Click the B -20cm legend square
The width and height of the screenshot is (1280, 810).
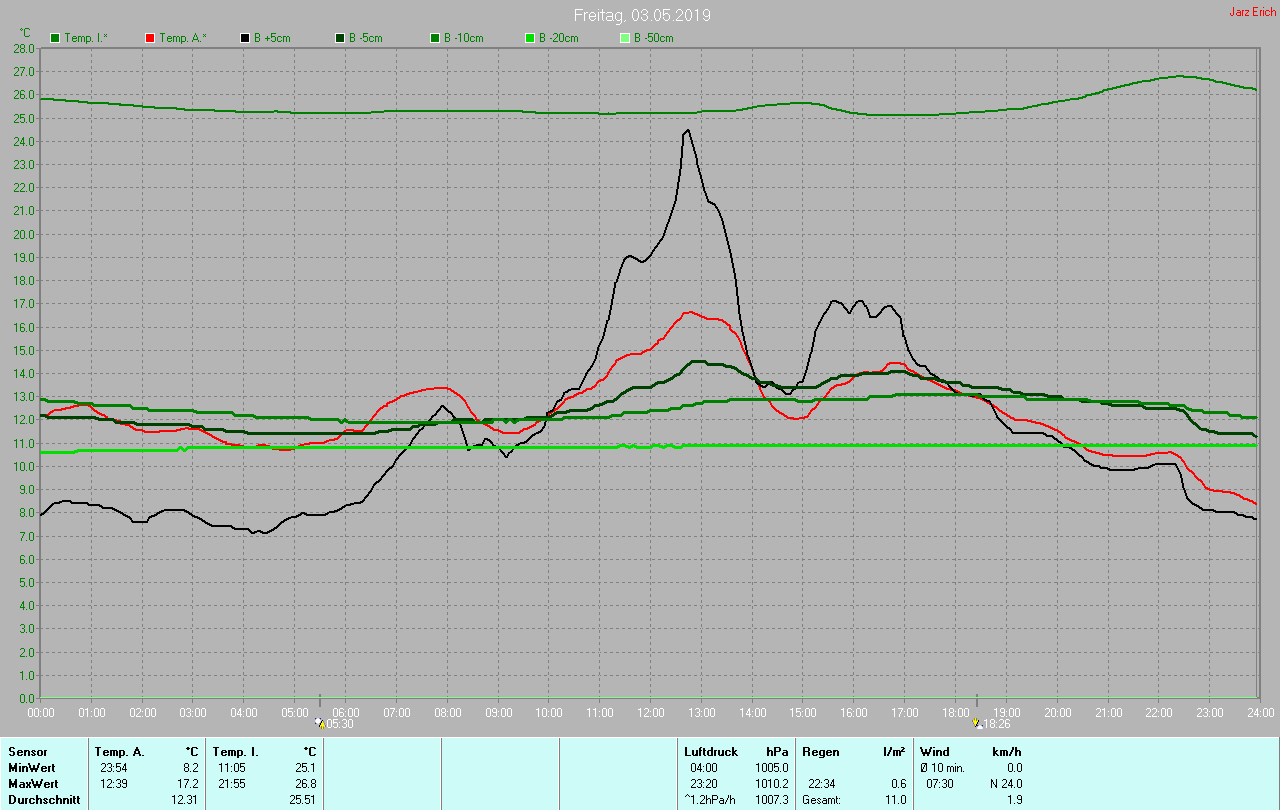click(529, 38)
